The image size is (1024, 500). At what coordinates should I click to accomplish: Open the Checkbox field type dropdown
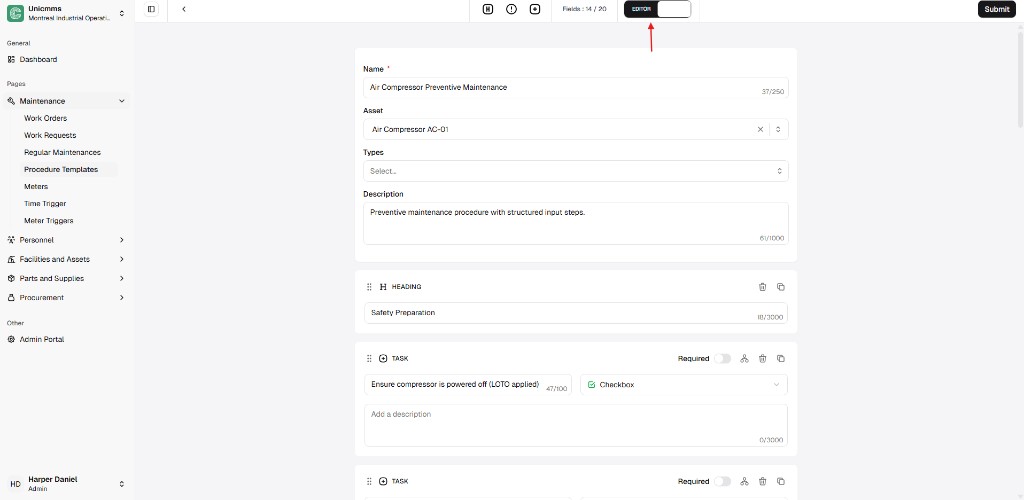coord(683,384)
